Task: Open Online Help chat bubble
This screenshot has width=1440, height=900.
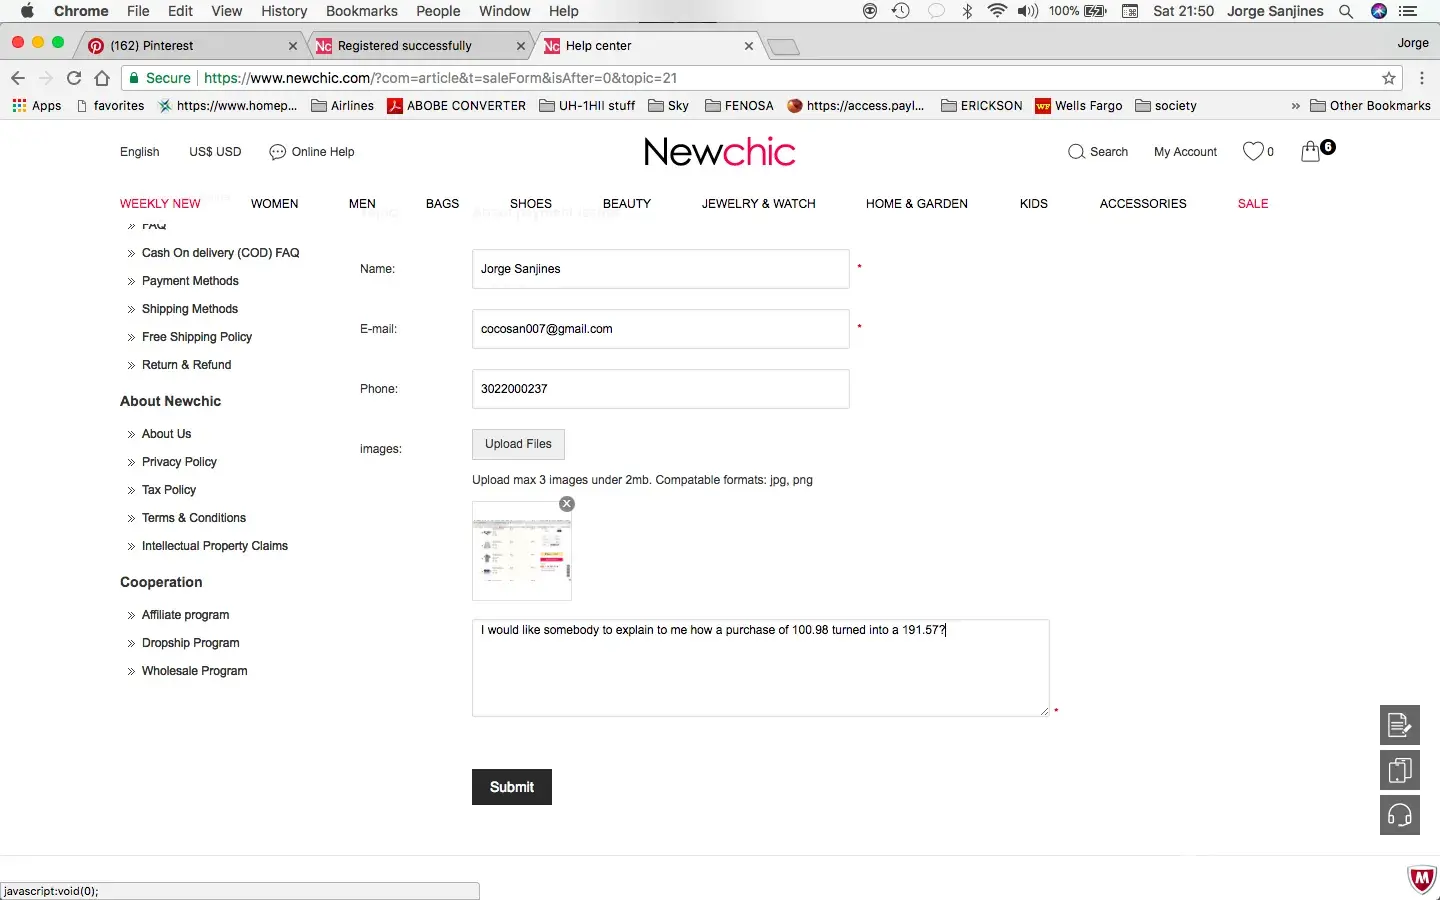Action: tap(278, 152)
